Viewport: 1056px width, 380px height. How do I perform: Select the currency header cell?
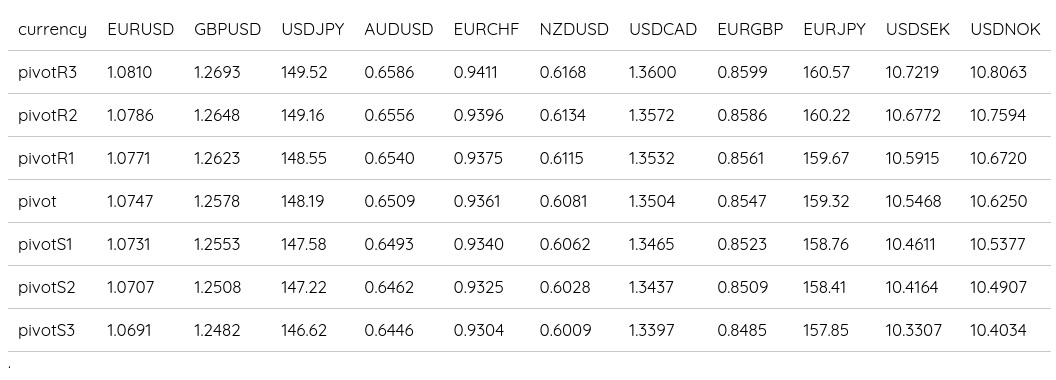coord(53,30)
